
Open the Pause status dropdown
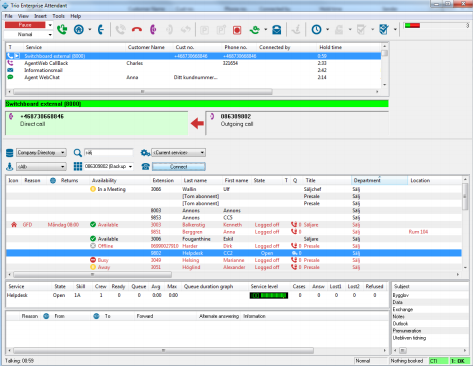pos(50,25)
